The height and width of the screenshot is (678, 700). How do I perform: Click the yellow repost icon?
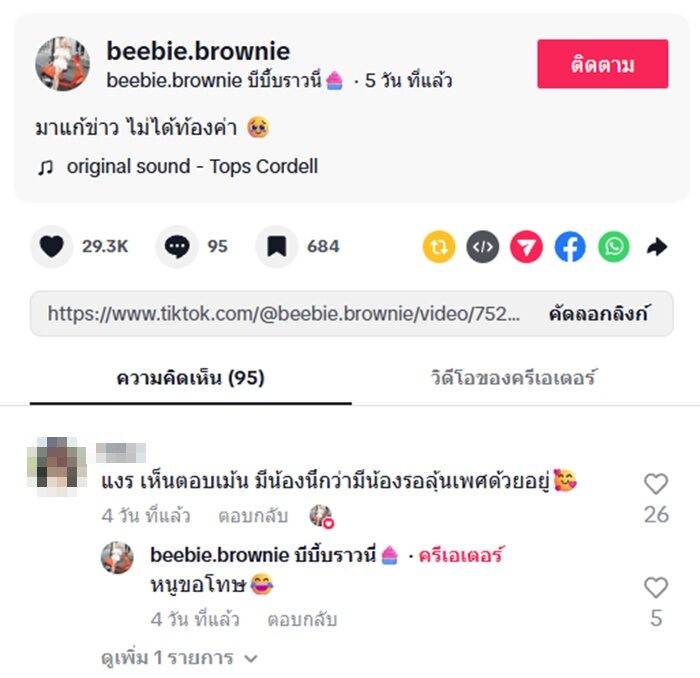[439, 246]
